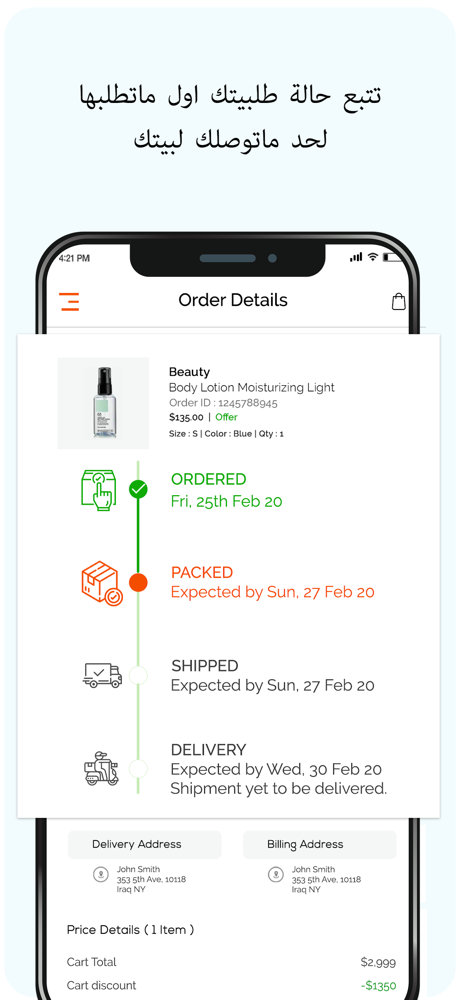462x1000 pixels.
Task: Tap the Ordered box hand icon
Action: click(x=100, y=489)
